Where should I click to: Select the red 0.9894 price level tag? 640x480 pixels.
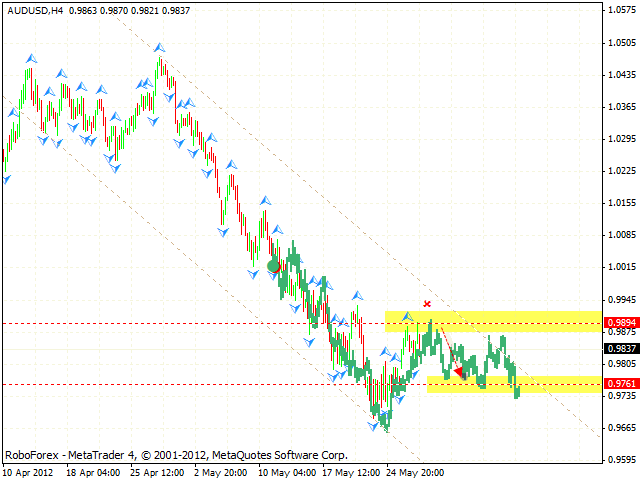coord(619,324)
